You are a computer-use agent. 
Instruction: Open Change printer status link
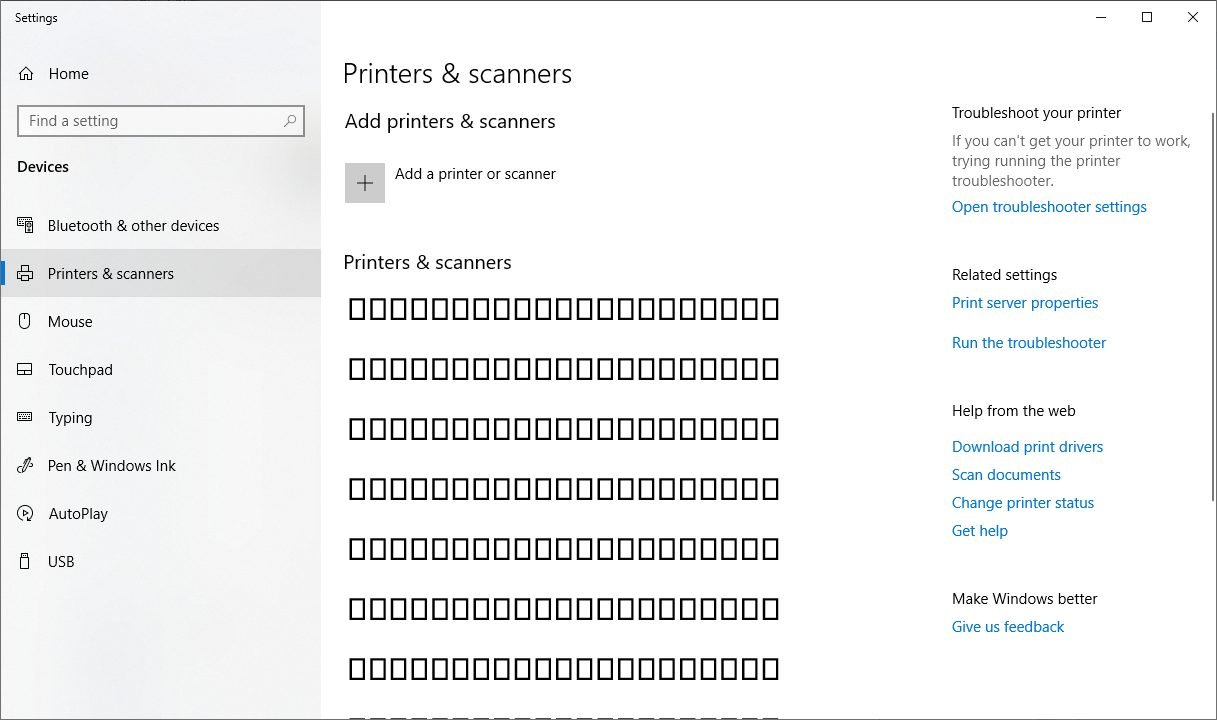coord(1023,503)
